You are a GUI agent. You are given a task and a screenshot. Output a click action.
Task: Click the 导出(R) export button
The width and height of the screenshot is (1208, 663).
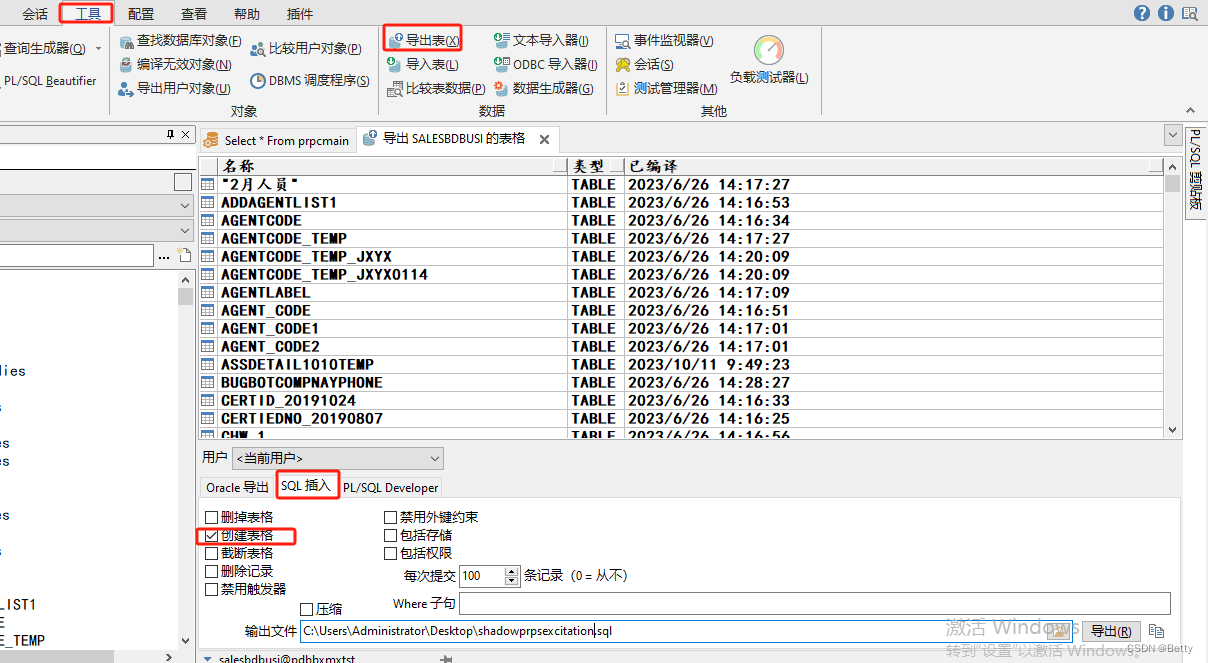point(1111,631)
